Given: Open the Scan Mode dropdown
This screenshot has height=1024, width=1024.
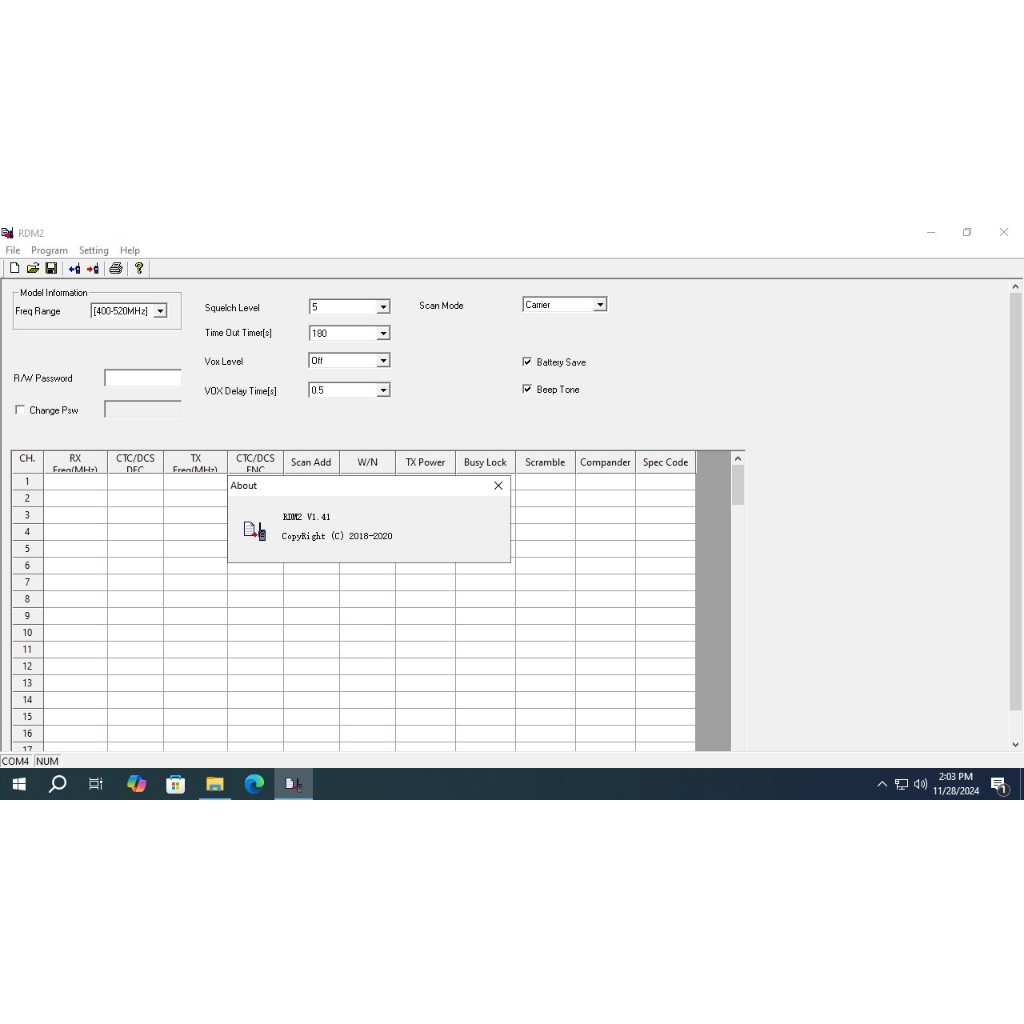Looking at the screenshot, I should coord(600,305).
